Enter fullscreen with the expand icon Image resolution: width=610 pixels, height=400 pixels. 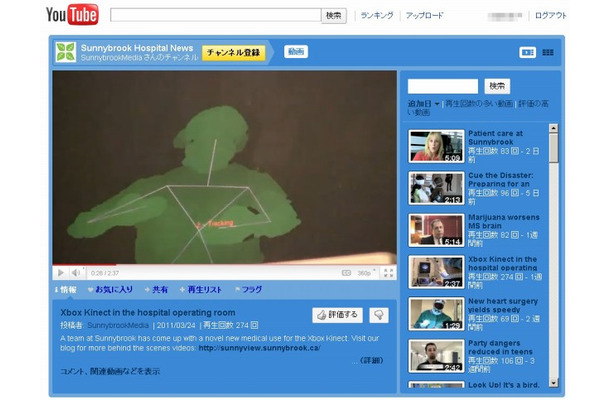(388, 273)
